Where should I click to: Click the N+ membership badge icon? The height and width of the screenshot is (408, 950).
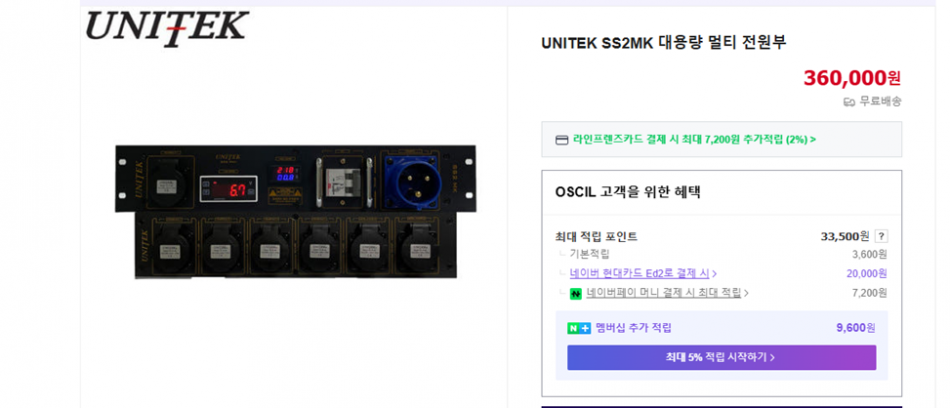(579, 329)
